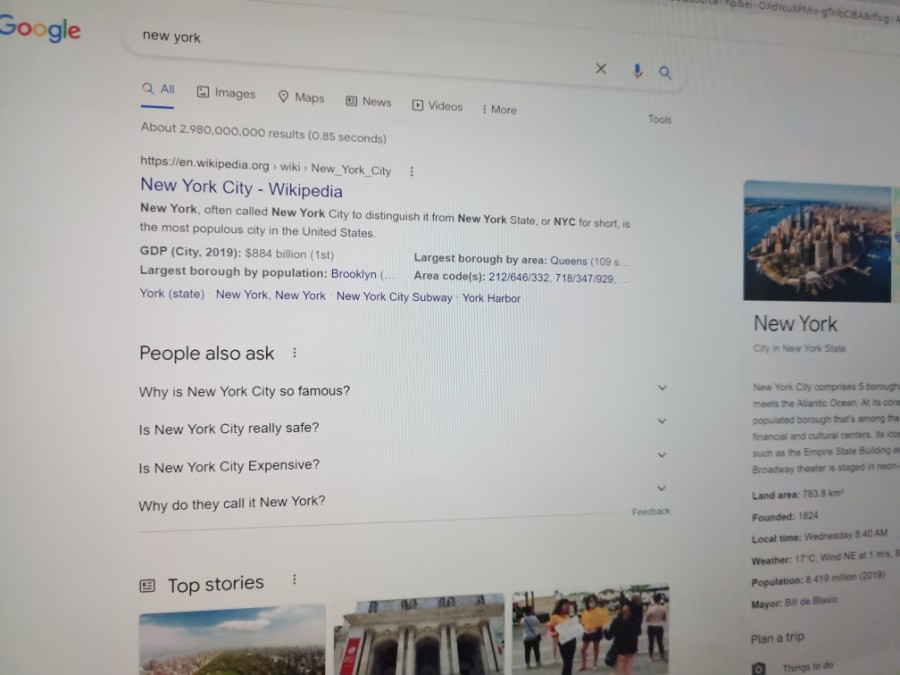Click the Feedback link
The width and height of the screenshot is (900, 675).
pos(651,511)
